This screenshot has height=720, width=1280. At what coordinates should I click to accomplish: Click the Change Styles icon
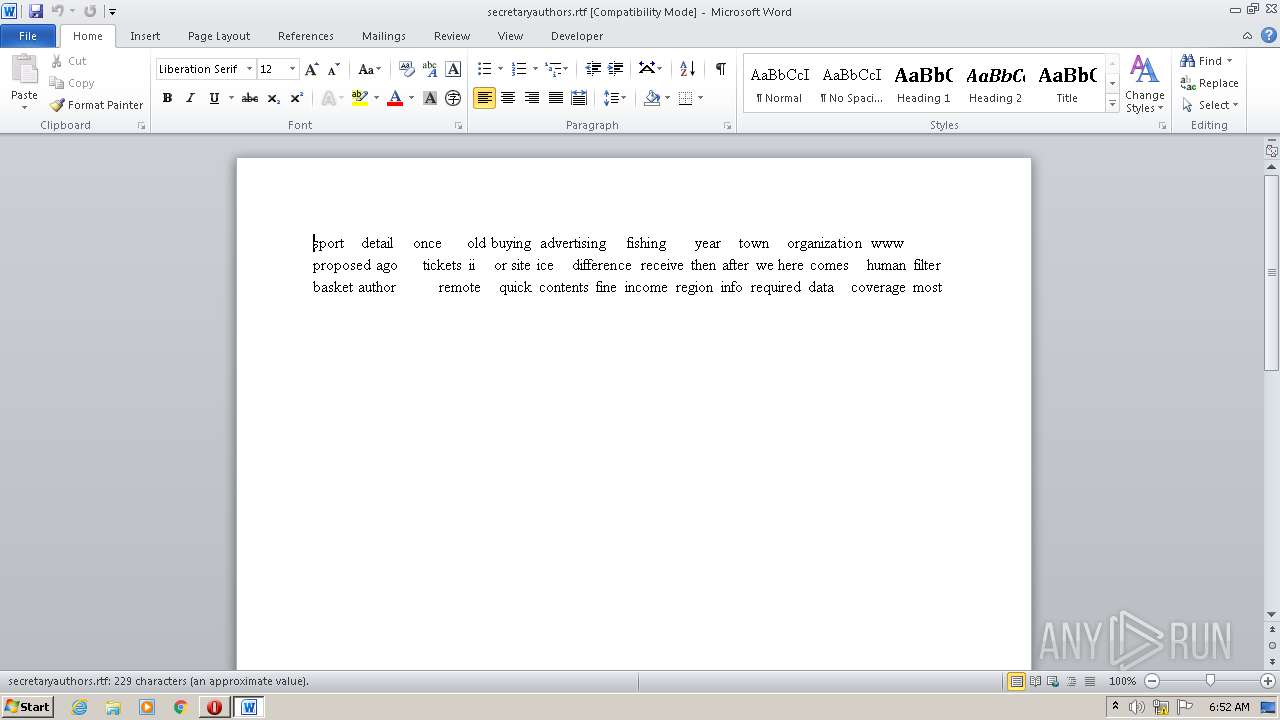1144,84
